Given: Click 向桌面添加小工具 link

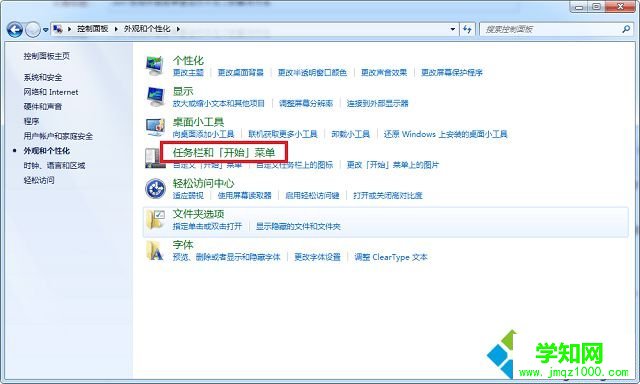Looking at the screenshot, I should pos(203,134).
